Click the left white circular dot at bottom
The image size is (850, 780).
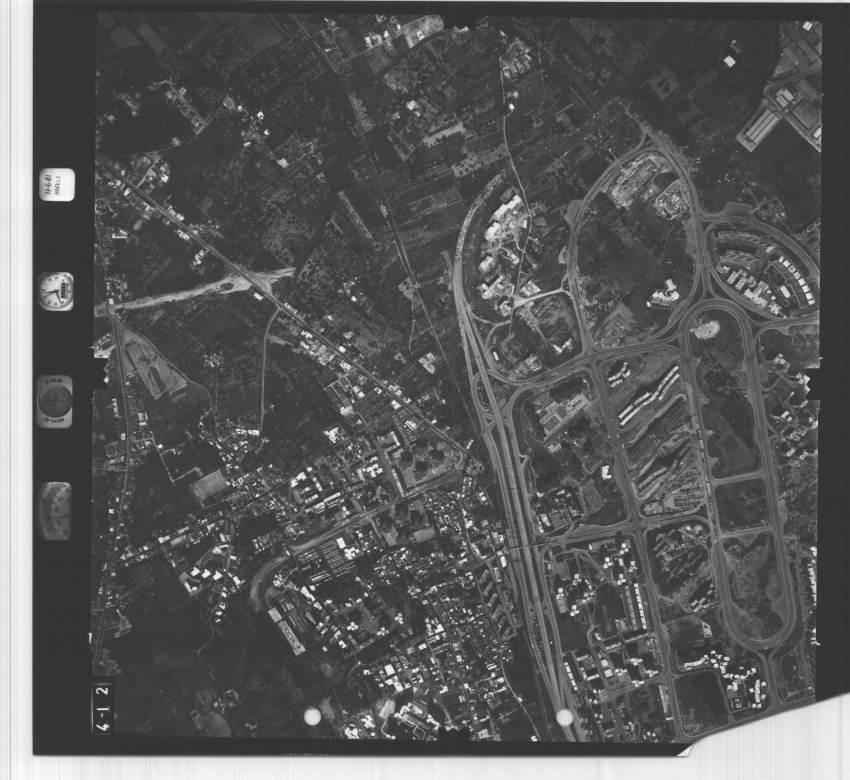click(312, 716)
